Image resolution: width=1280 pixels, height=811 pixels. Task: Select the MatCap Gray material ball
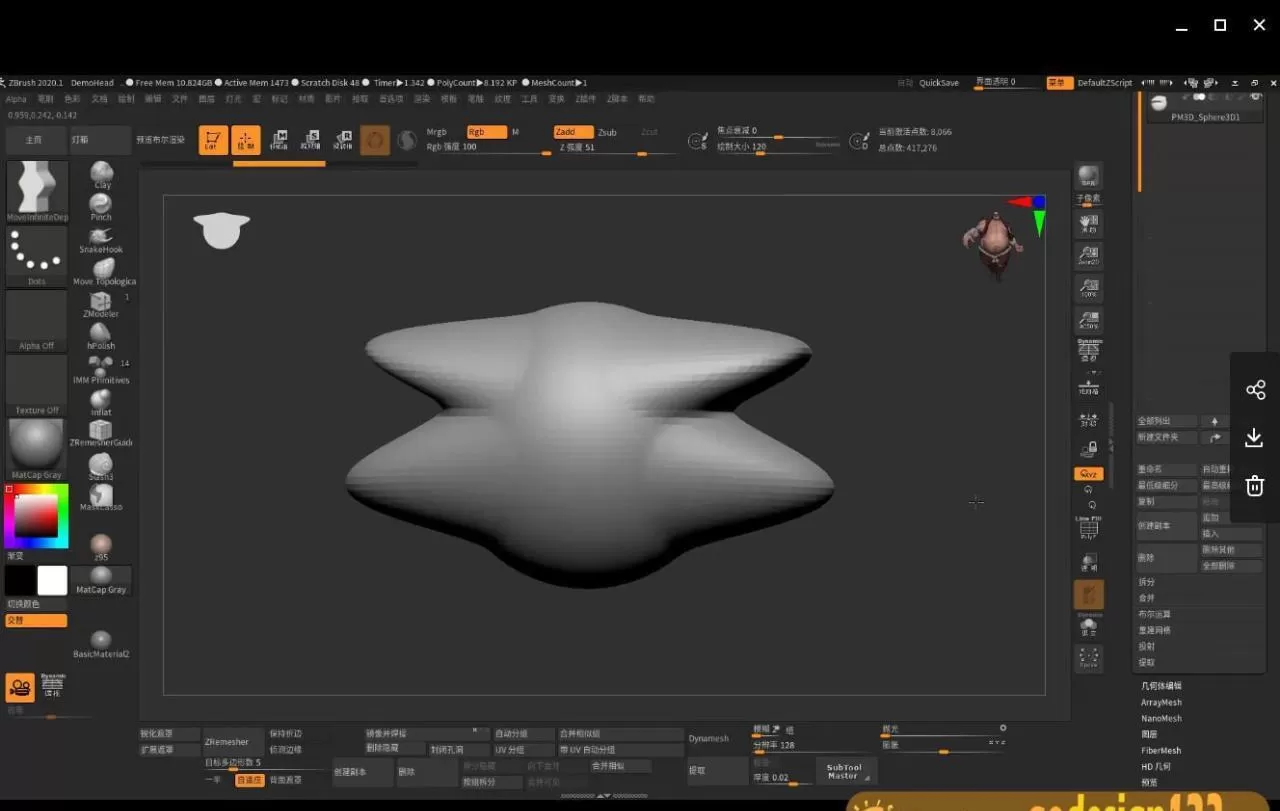point(101,575)
